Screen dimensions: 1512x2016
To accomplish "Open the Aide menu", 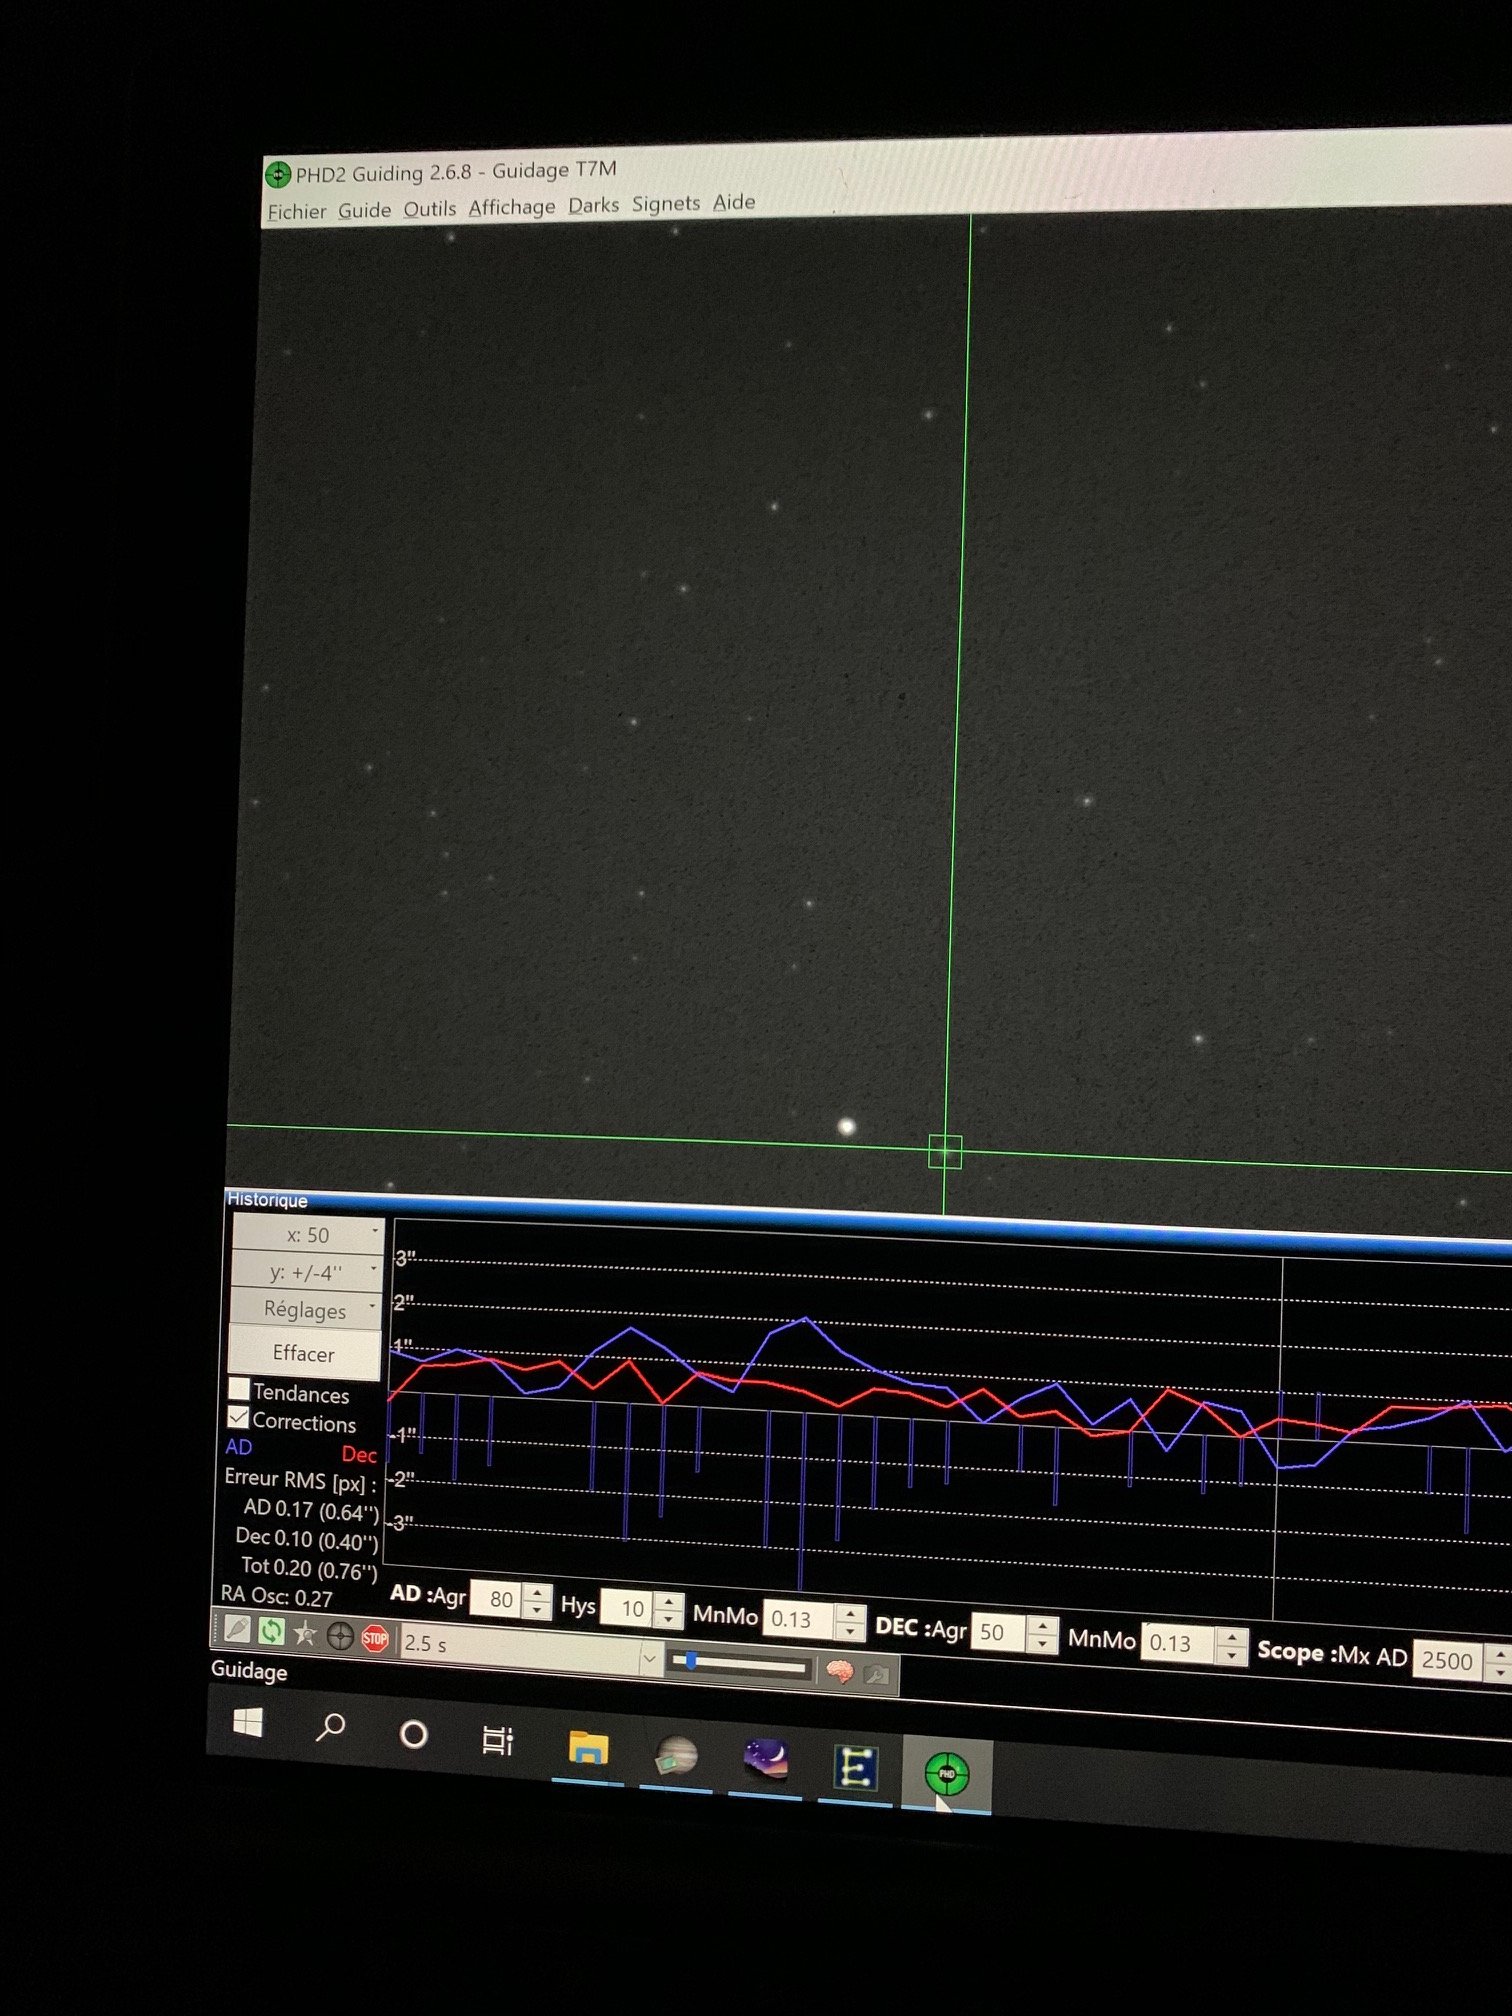I will coord(734,202).
